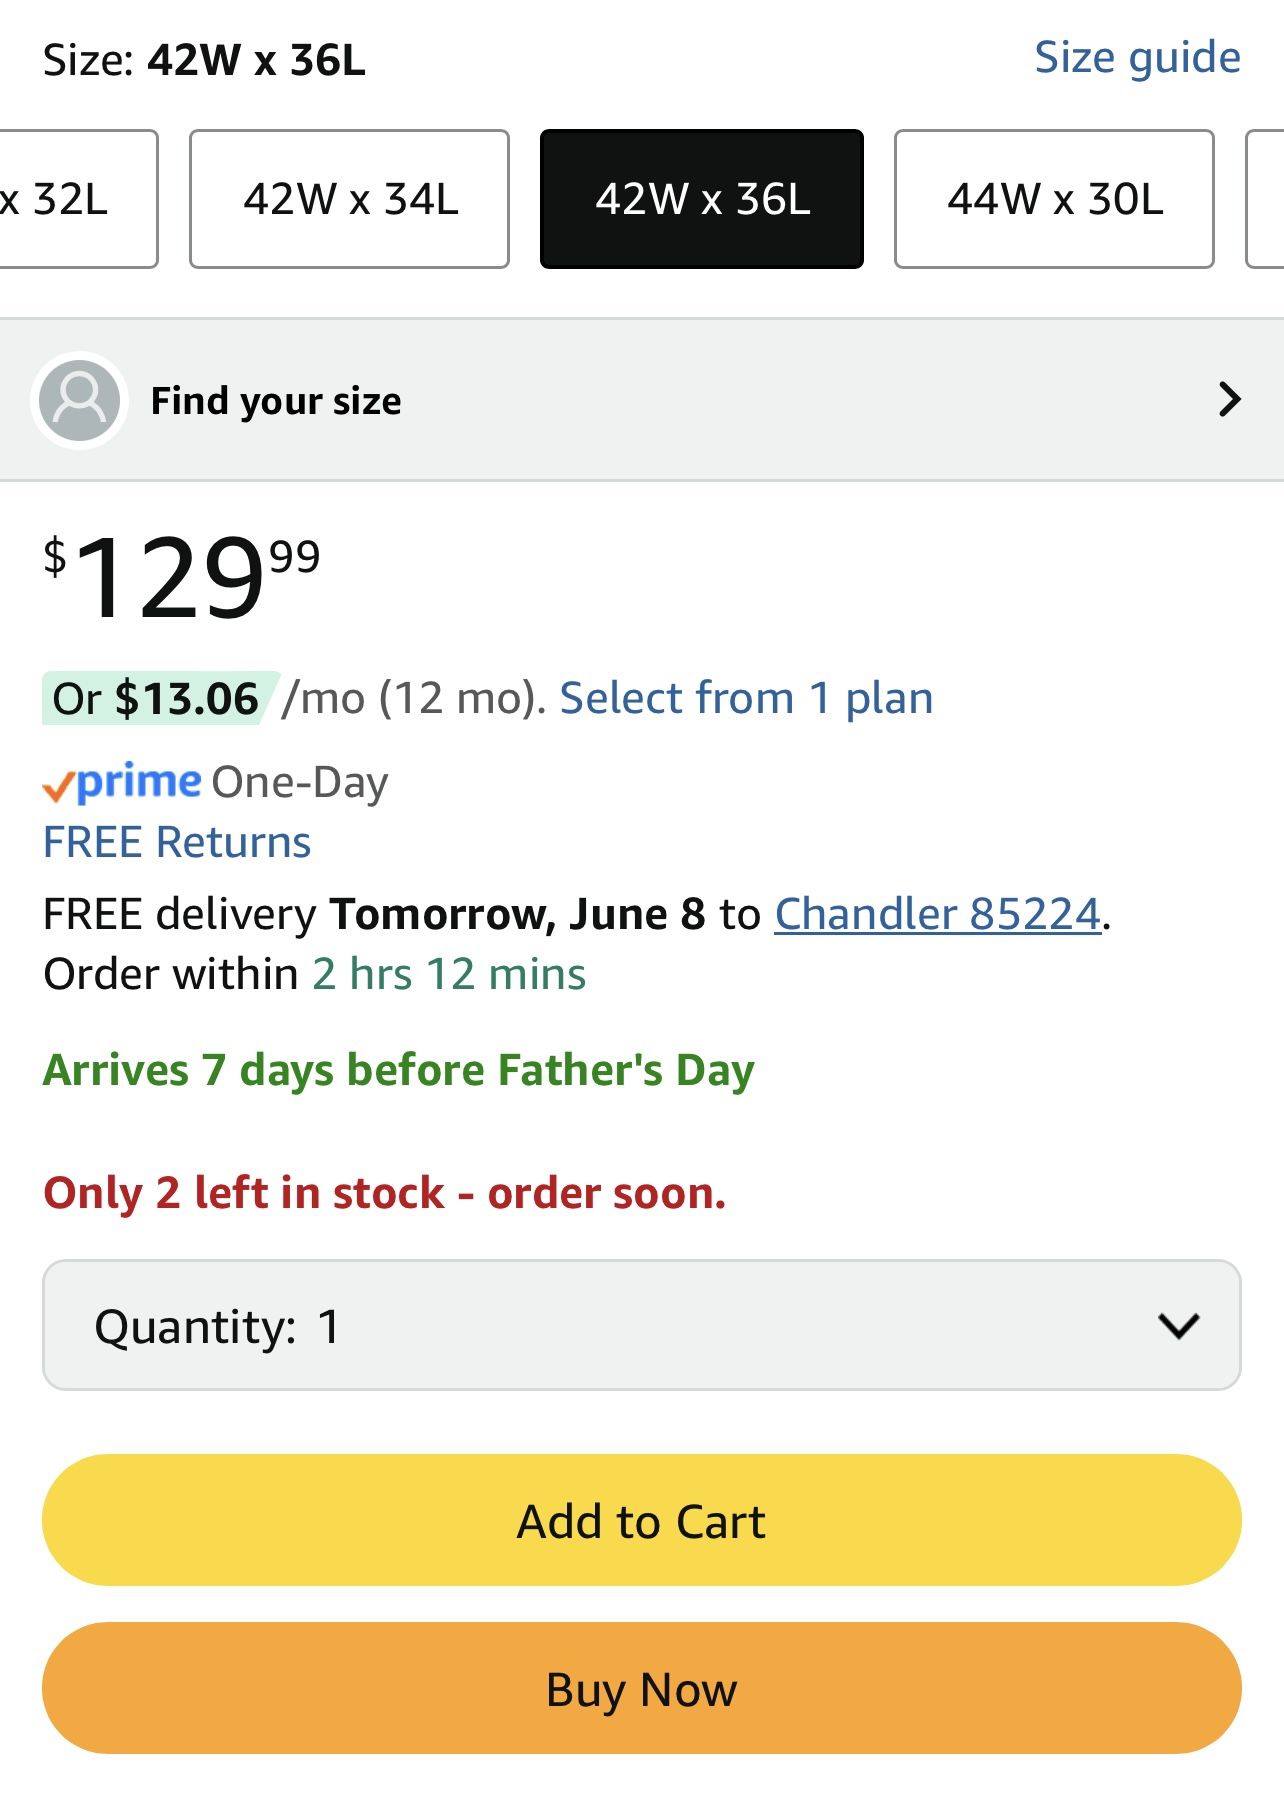Image resolution: width=1284 pixels, height=1801 pixels.
Task: Select size 42W x 34L
Action: coord(349,199)
